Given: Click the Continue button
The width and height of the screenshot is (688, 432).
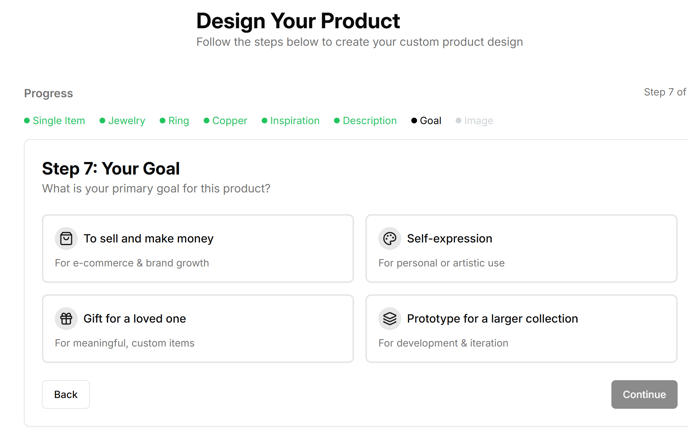Looking at the screenshot, I should pyautogui.click(x=644, y=394).
